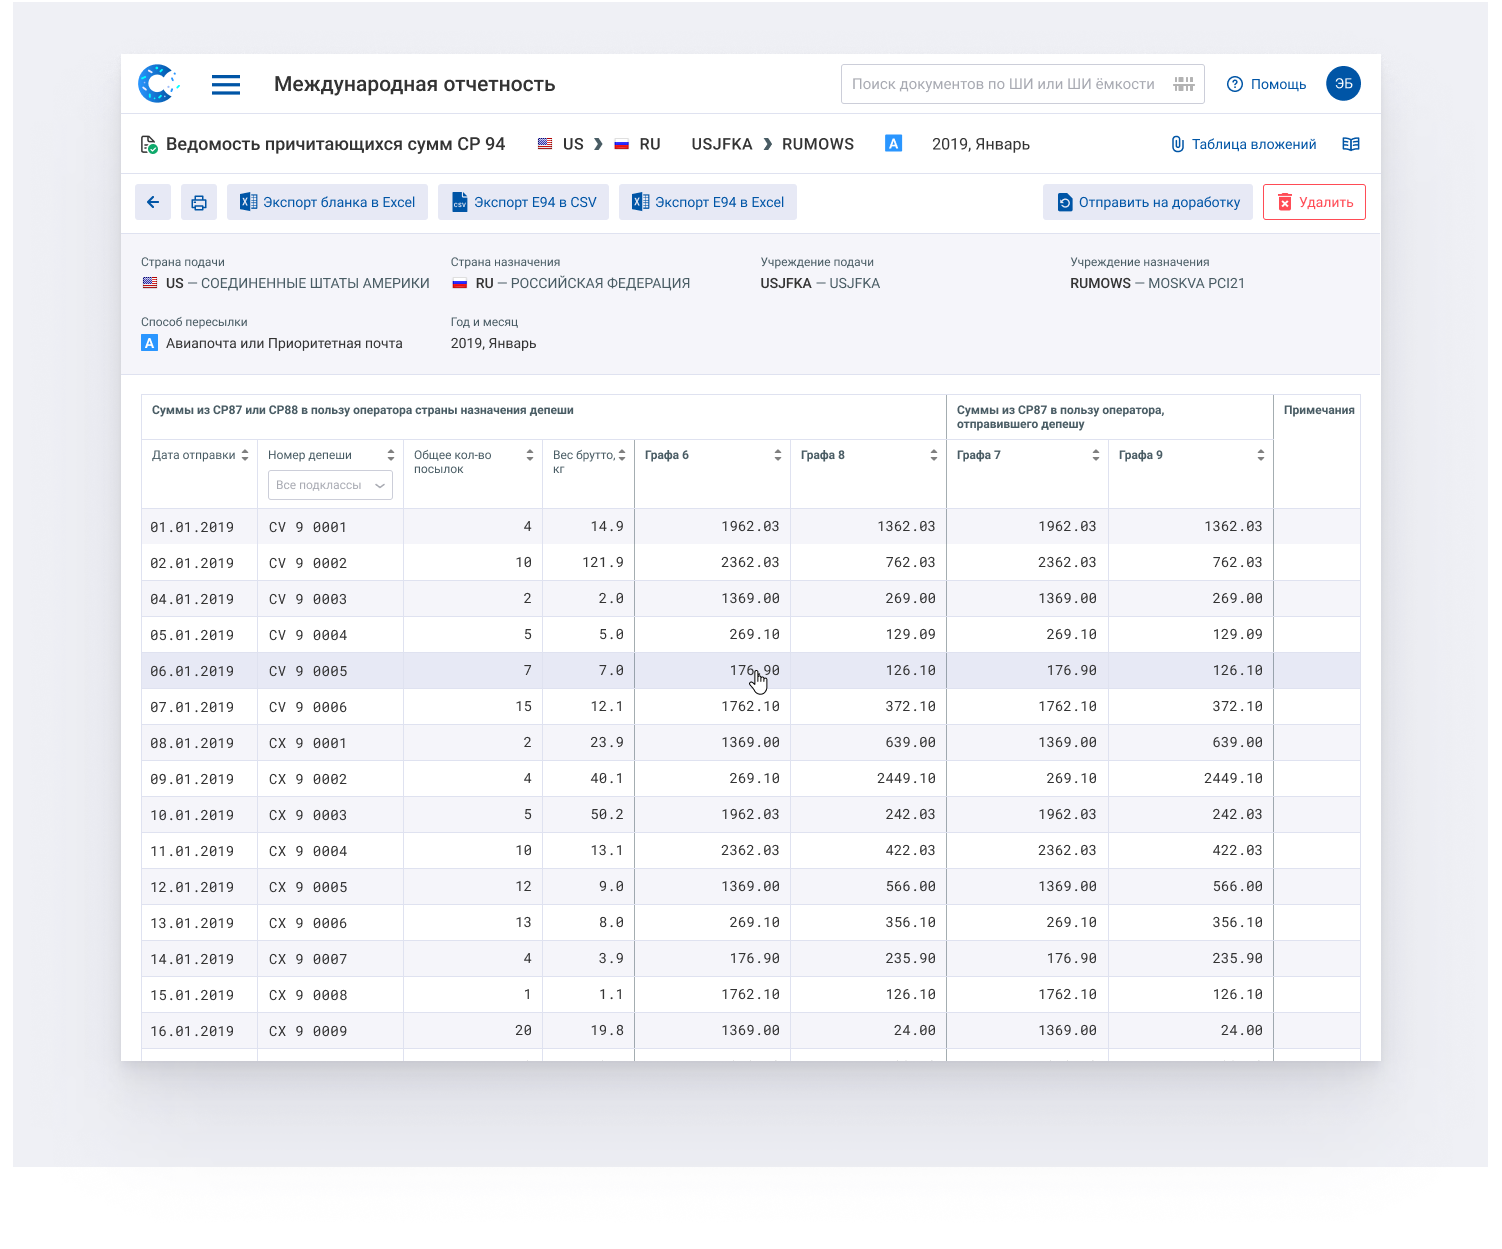
Task: Click Отправить на доработку button
Action: (x=1148, y=202)
